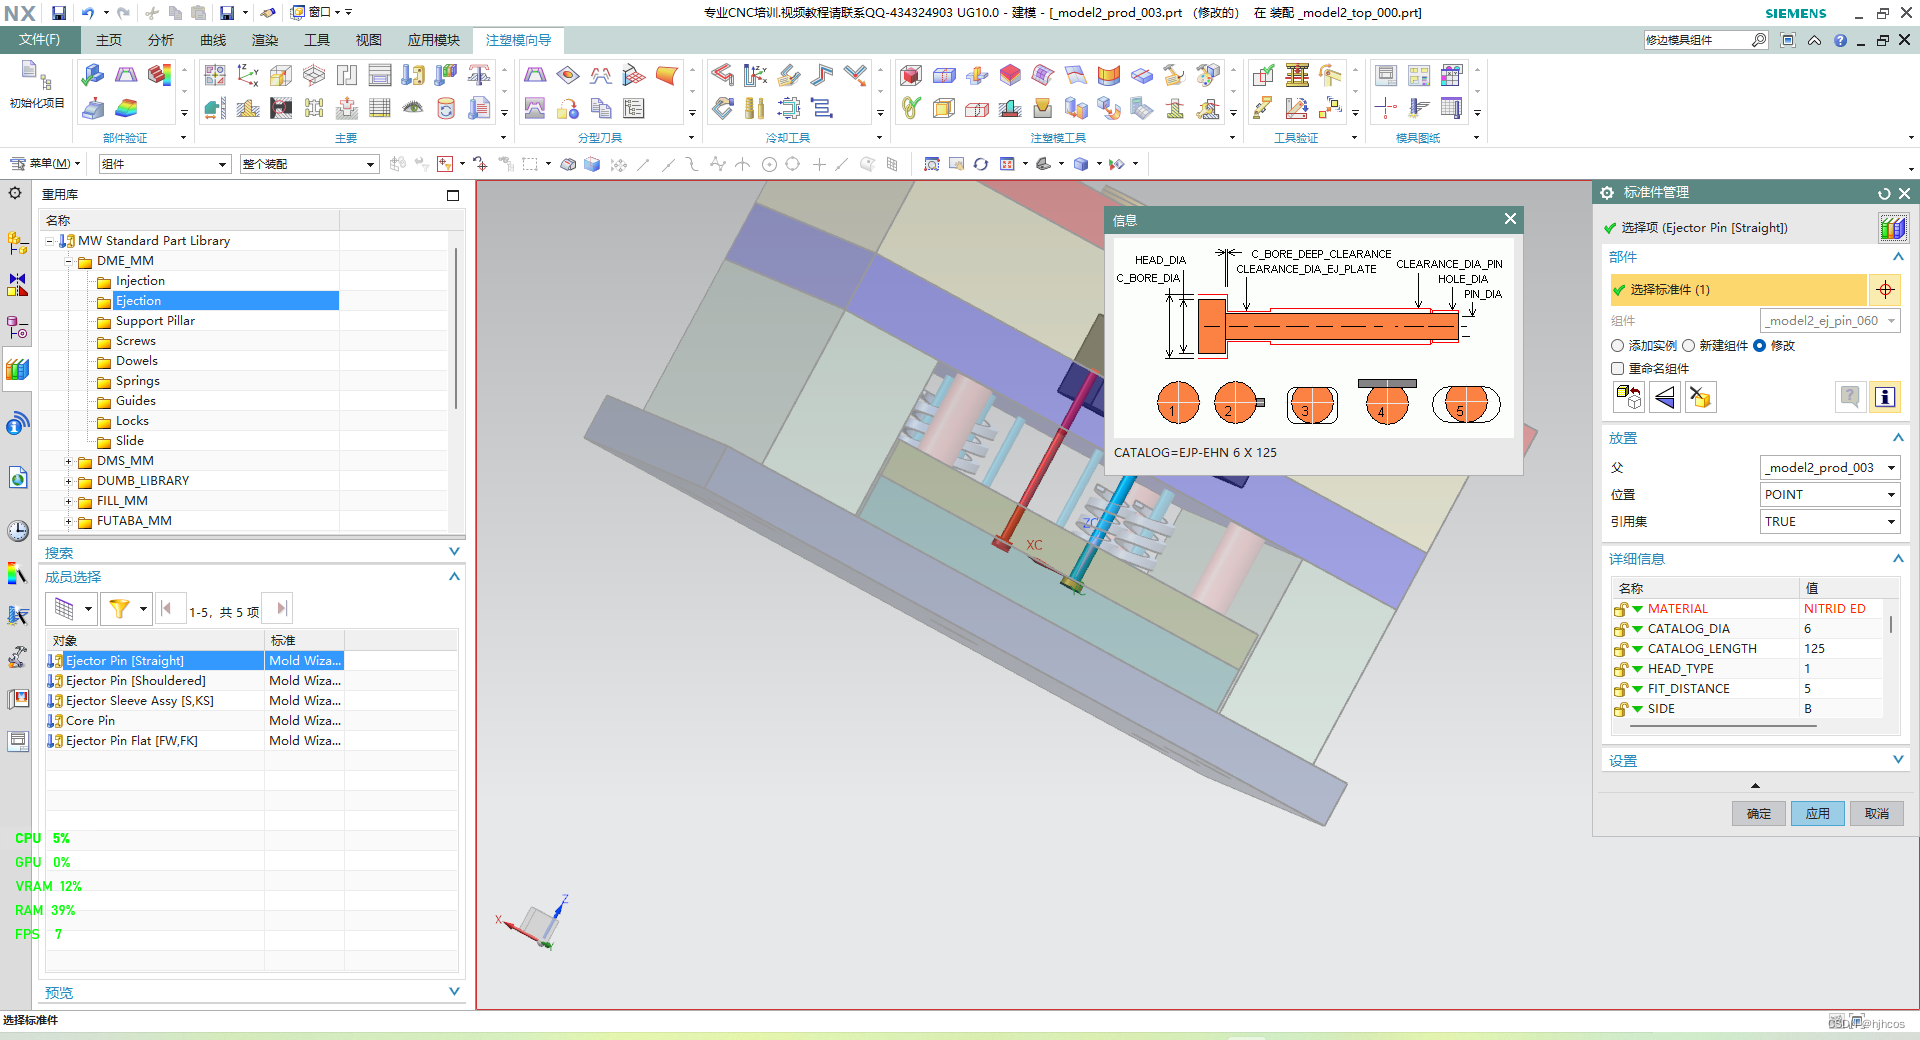
Task: Select Ejector Pin [Shouldered] in member list
Action: (136, 681)
